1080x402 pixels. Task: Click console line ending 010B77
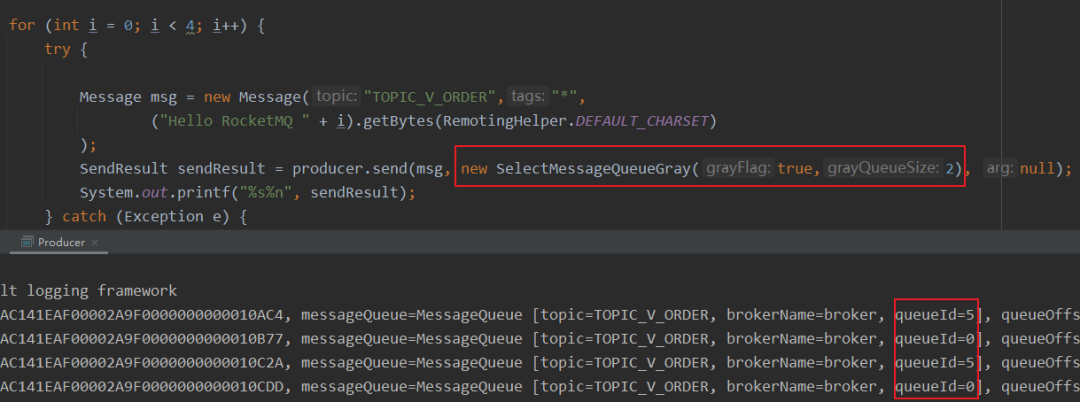pyautogui.click(x=540, y=339)
